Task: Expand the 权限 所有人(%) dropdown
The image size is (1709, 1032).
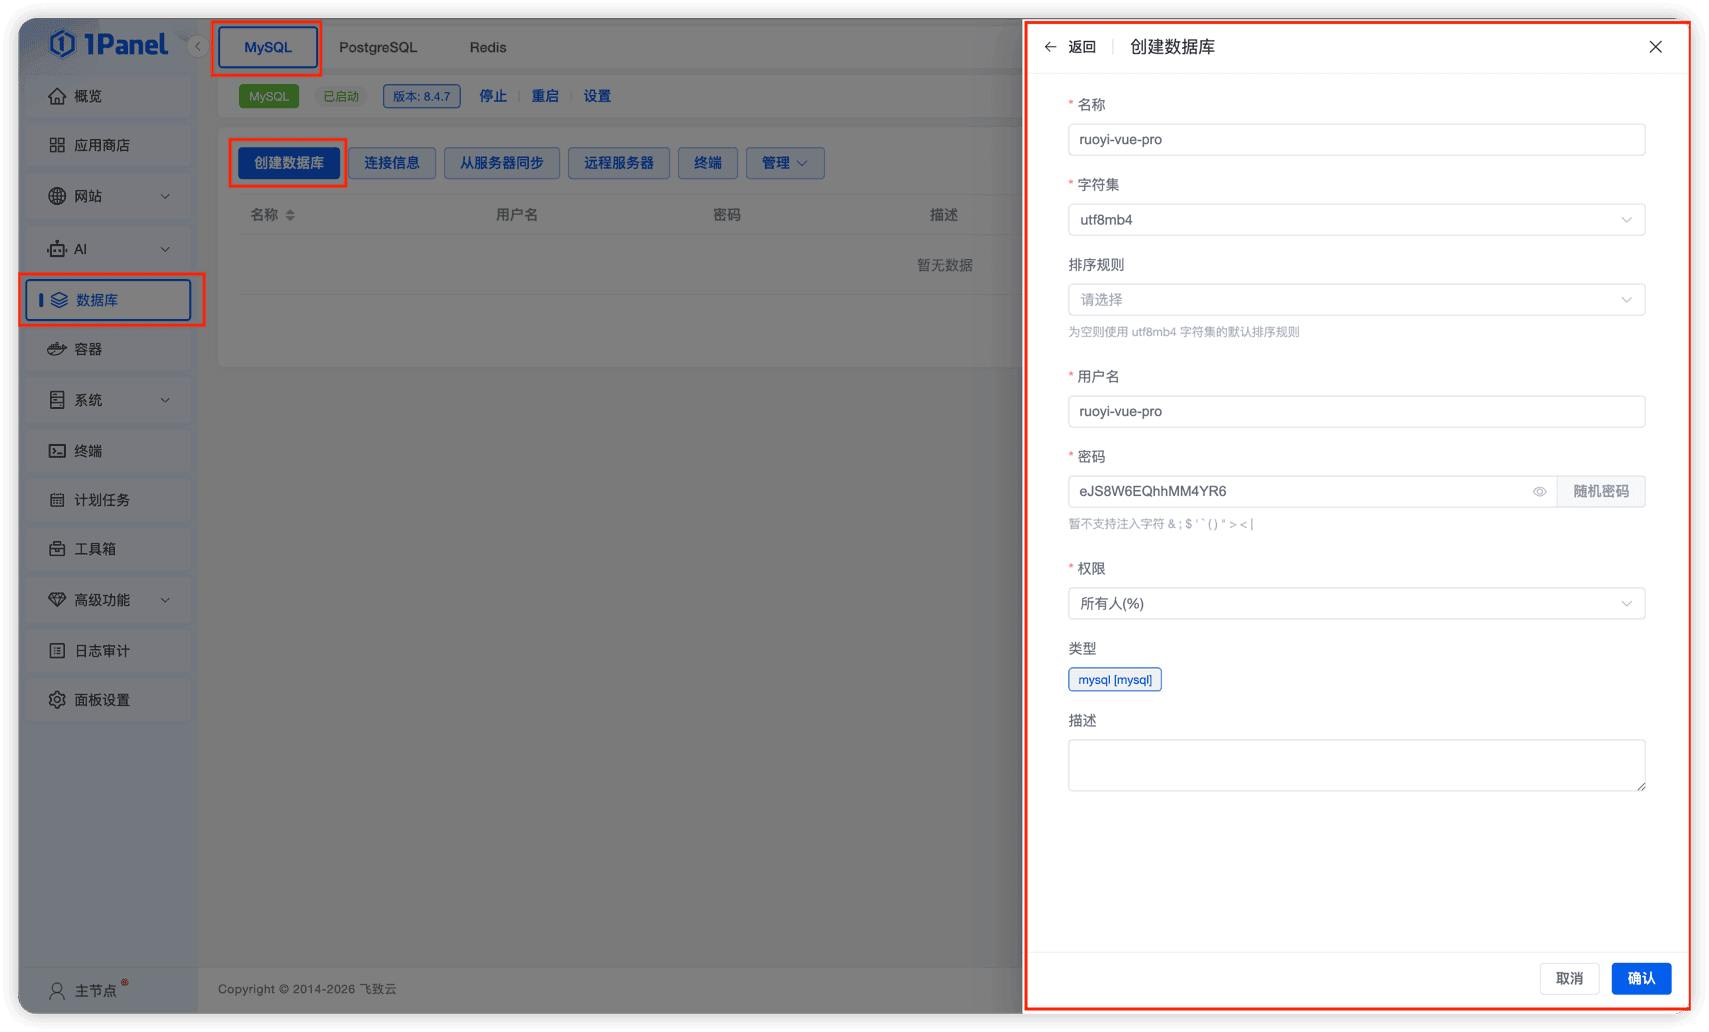Action: click(1356, 604)
